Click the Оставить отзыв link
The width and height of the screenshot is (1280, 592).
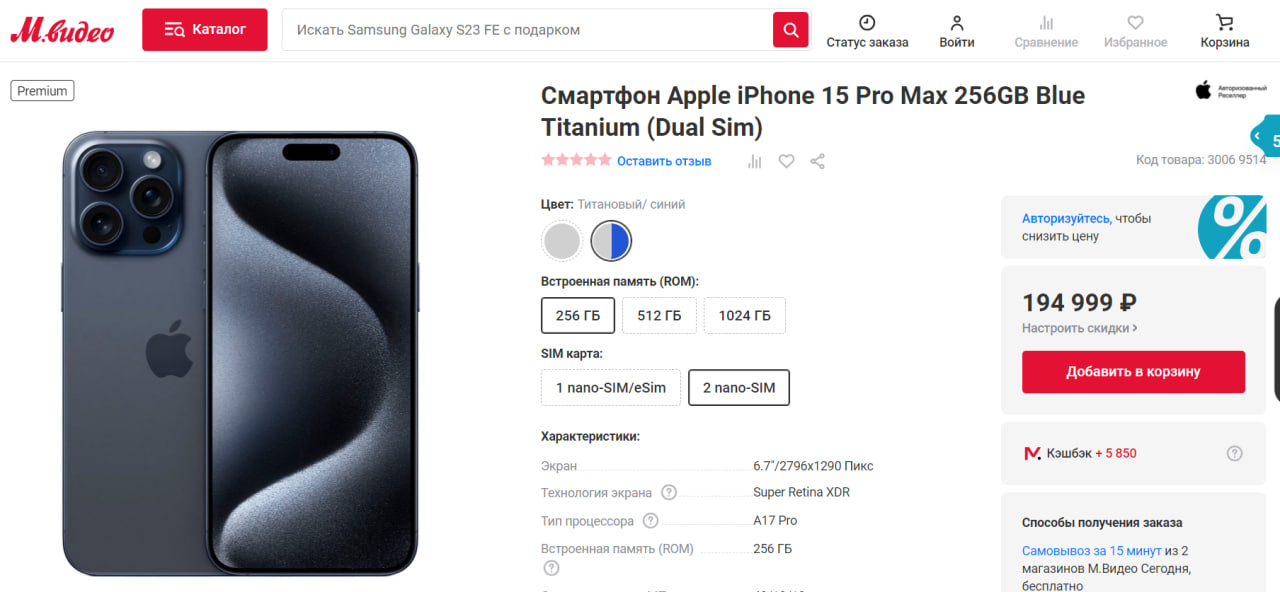(664, 161)
